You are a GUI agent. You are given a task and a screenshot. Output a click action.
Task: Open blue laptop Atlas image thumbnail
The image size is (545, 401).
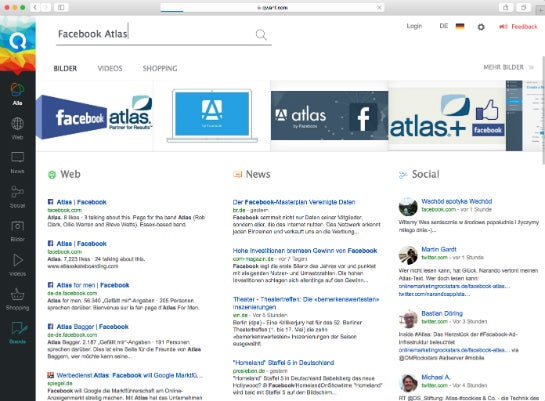(212, 116)
